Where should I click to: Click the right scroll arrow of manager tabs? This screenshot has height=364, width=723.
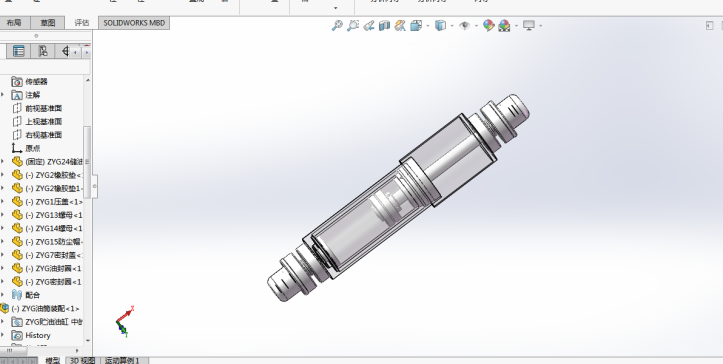point(86,53)
